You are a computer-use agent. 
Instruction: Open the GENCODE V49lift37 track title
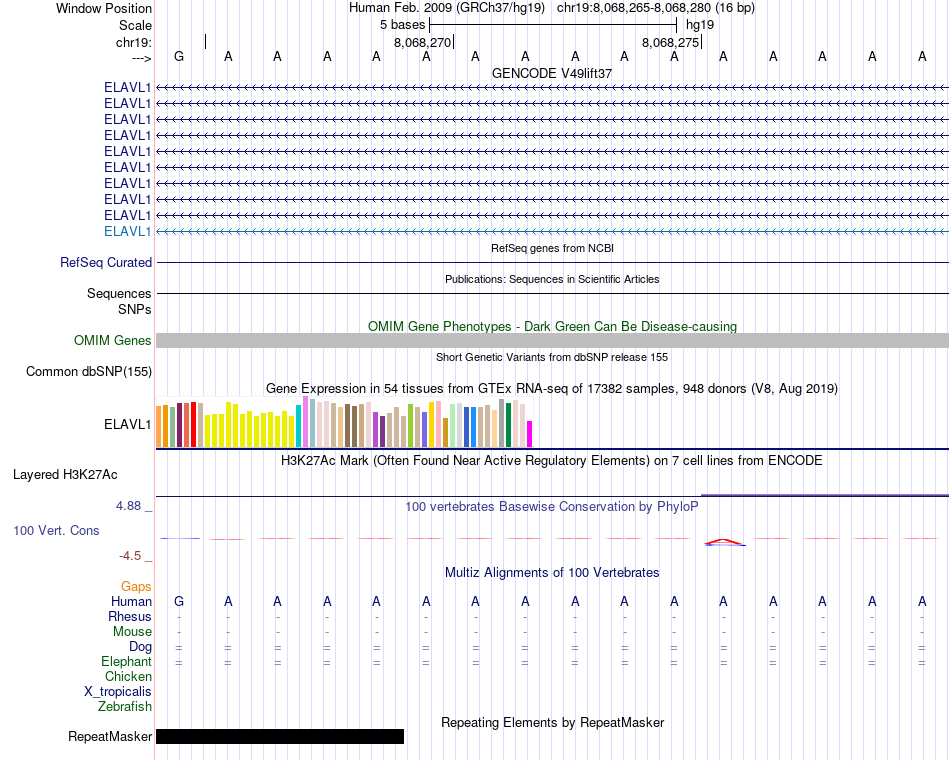tap(552, 73)
